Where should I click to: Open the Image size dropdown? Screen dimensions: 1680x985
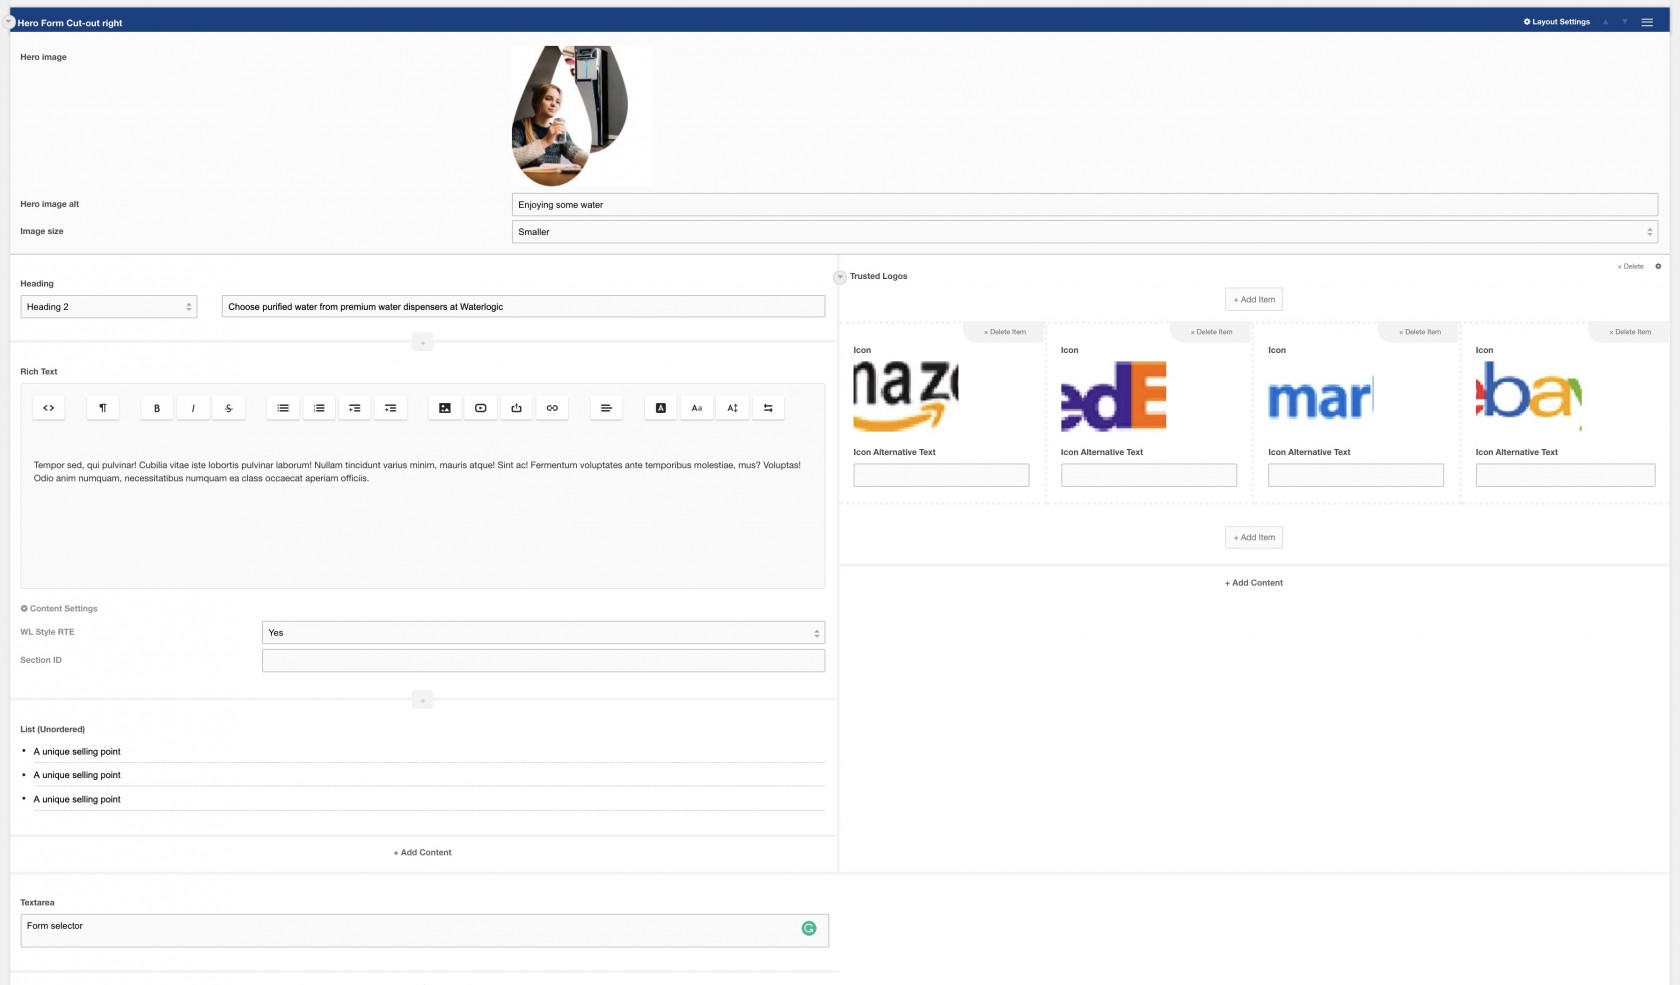[1085, 232]
